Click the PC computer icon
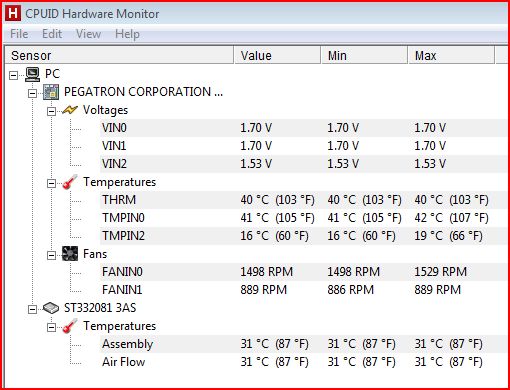Screen dimensions: 510x390 (x=32, y=74)
